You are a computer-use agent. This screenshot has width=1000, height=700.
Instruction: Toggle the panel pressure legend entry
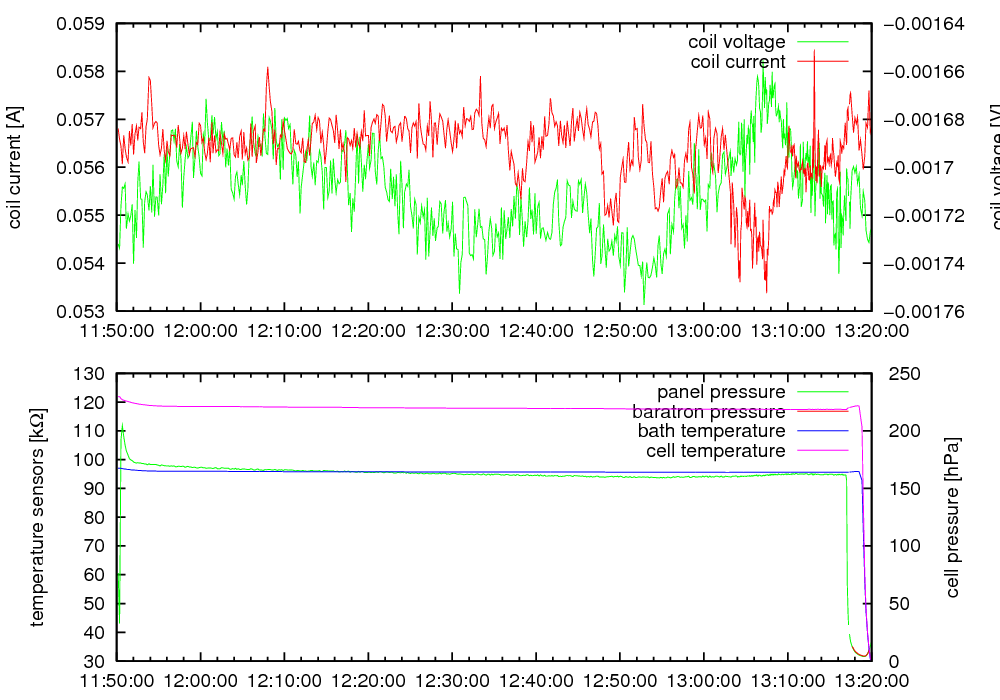[x=720, y=392]
